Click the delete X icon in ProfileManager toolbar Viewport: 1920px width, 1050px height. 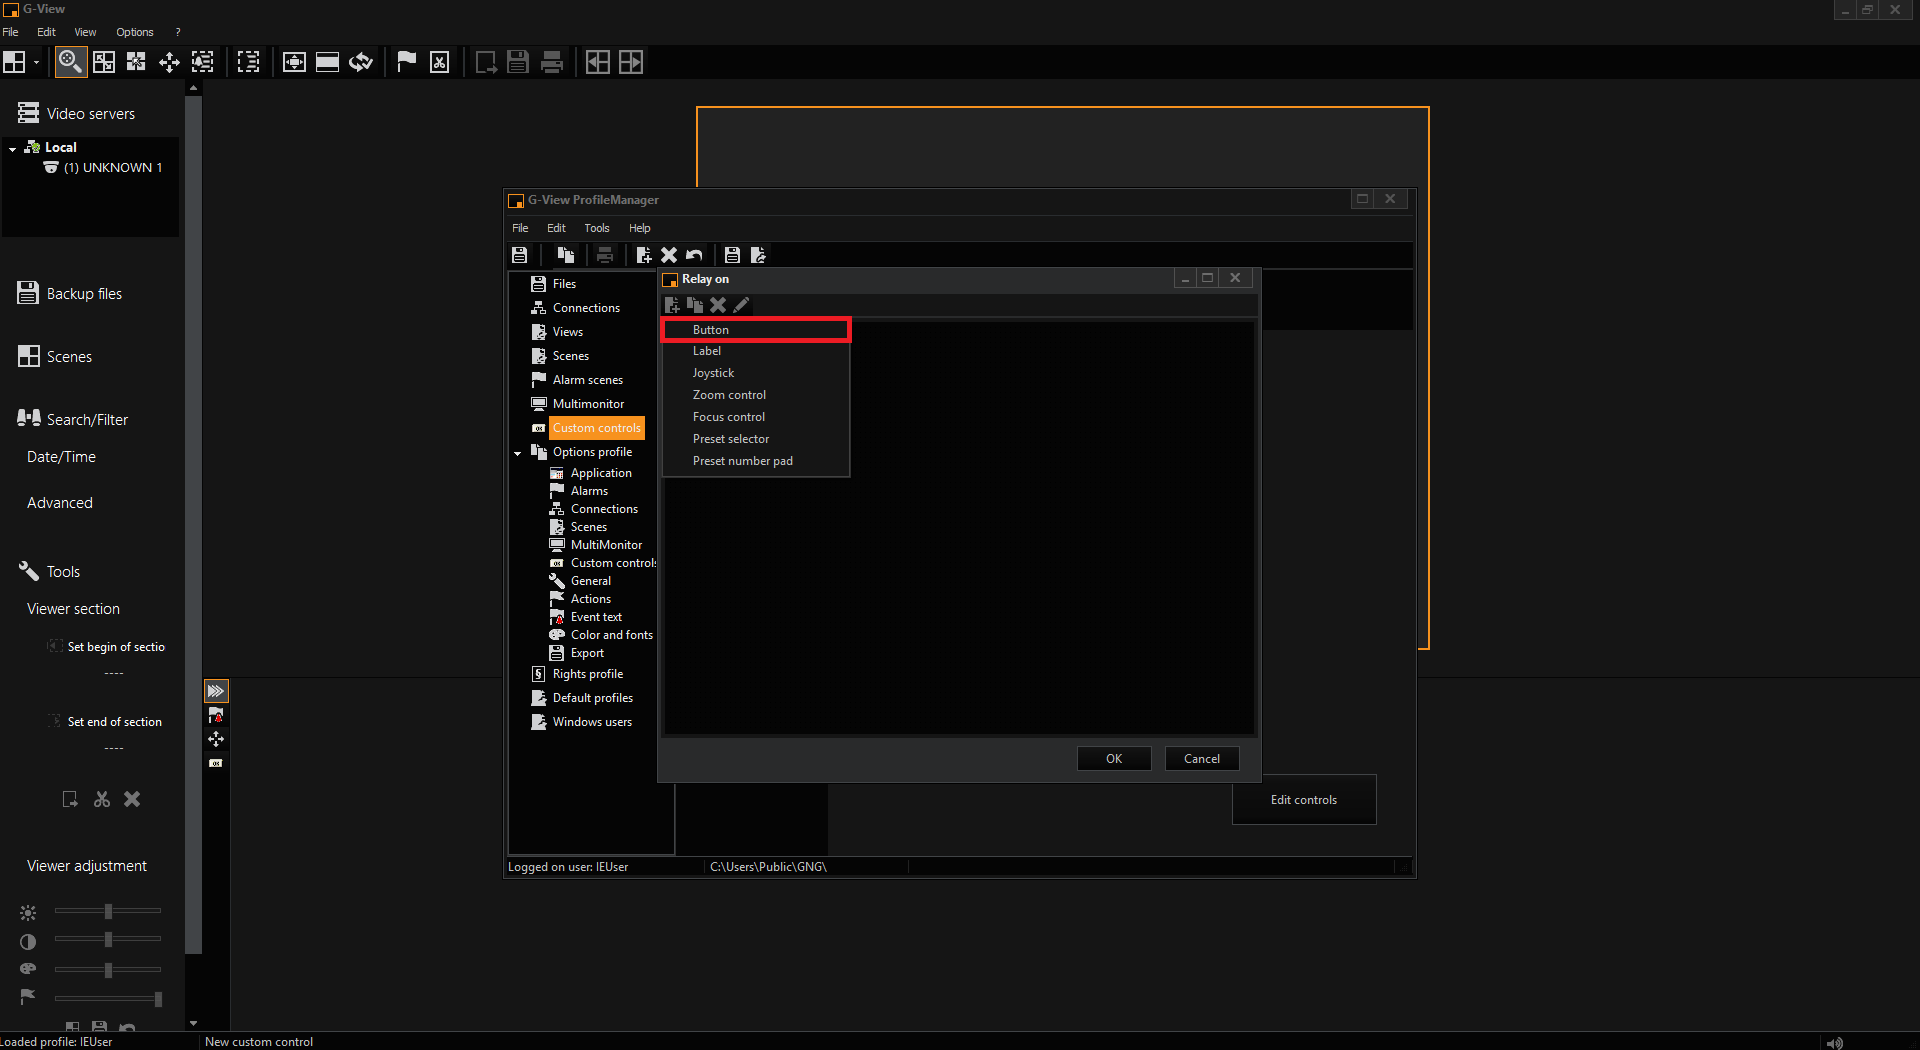click(x=669, y=255)
